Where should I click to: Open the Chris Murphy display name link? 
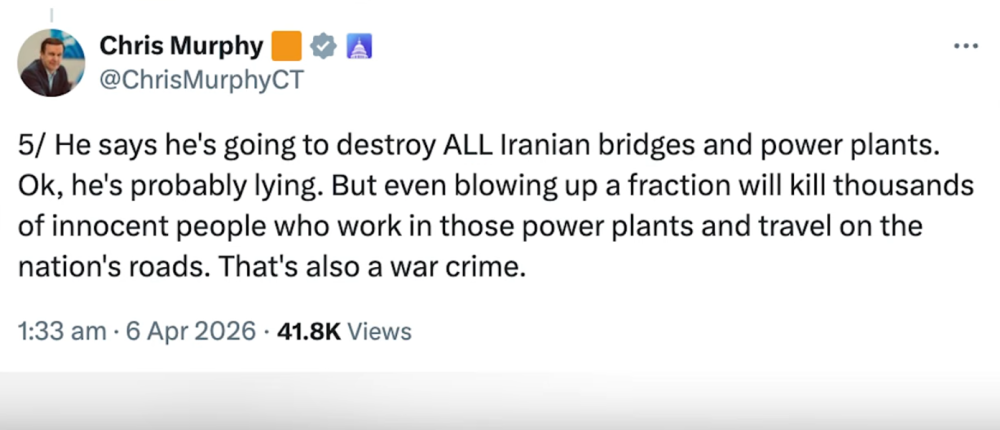180,45
